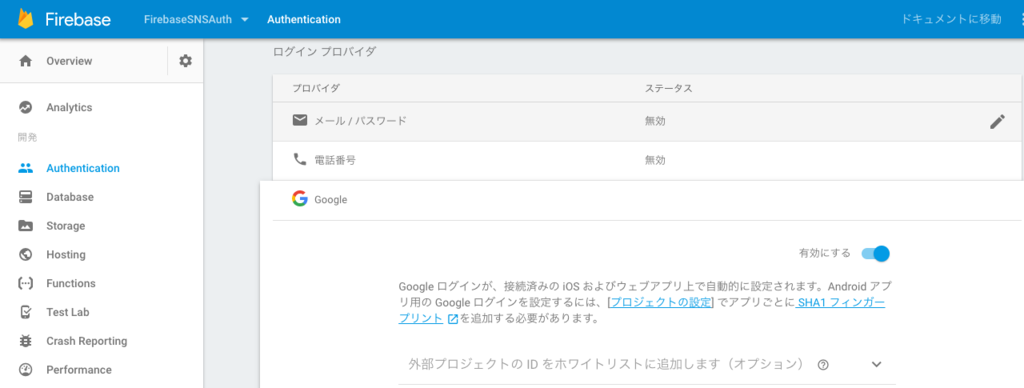This screenshot has height=388, width=1024.
Task: Click the 無効 status of メール / パスワード
Action: point(655,121)
